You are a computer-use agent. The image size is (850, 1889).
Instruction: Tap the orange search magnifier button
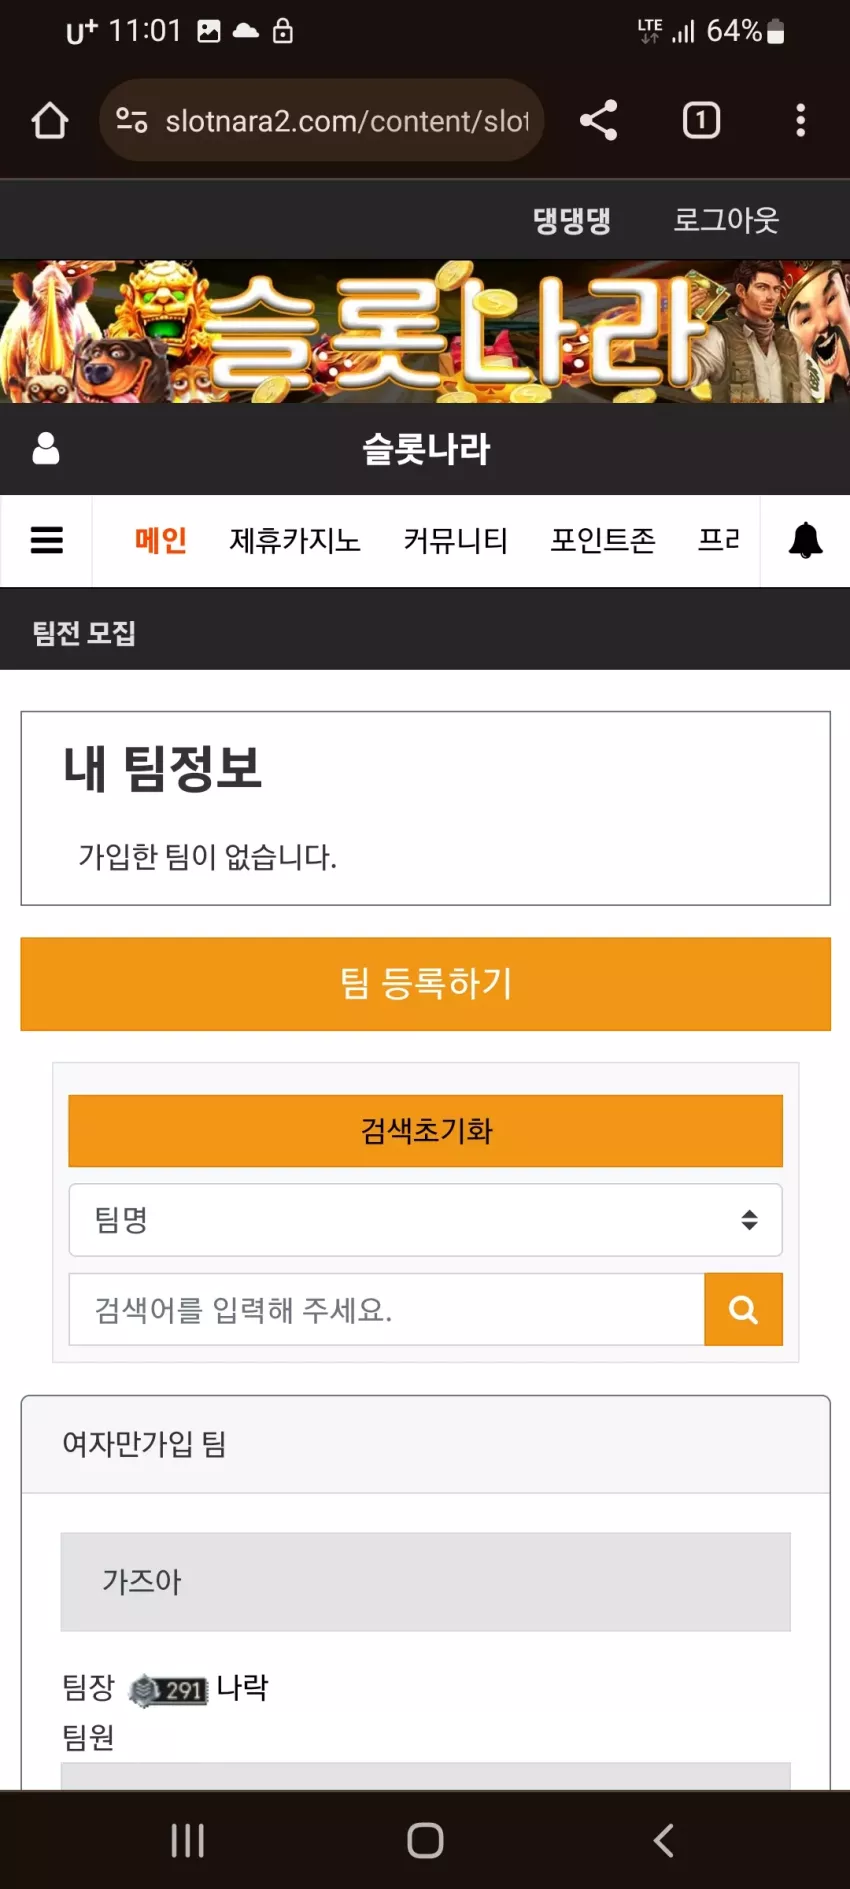pos(743,1309)
